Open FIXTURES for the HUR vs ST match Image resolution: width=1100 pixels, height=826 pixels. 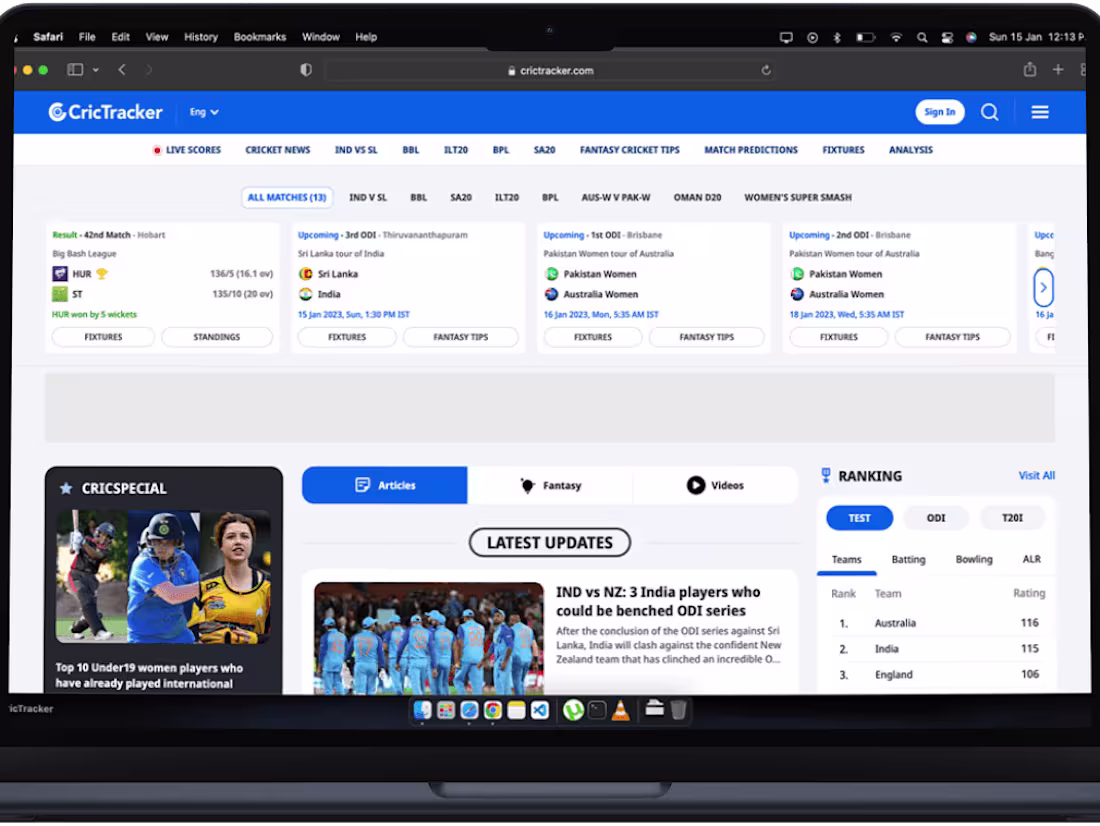pyautogui.click(x=103, y=337)
